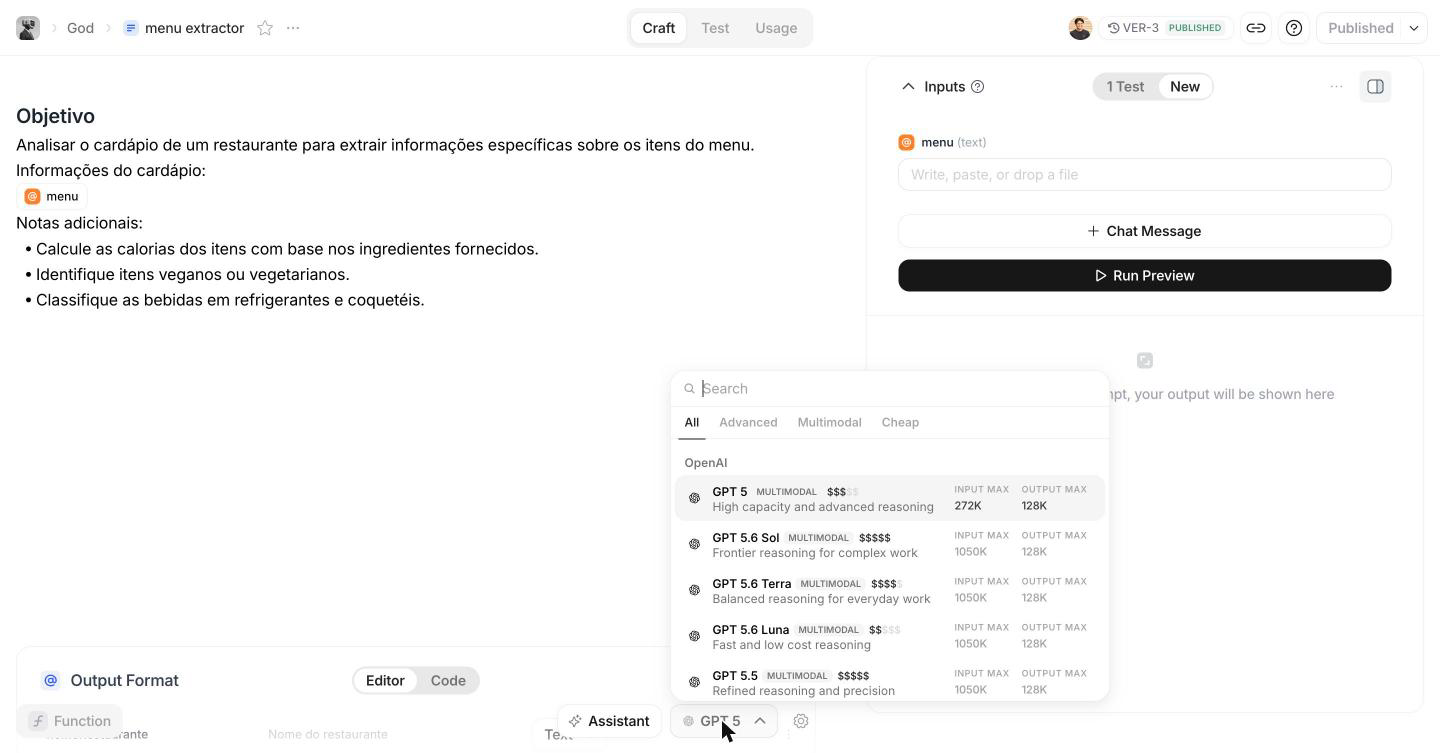Screen dimensions: 1440x753
Task: Select the 1 Test inputs option
Action: (x=1125, y=87)
